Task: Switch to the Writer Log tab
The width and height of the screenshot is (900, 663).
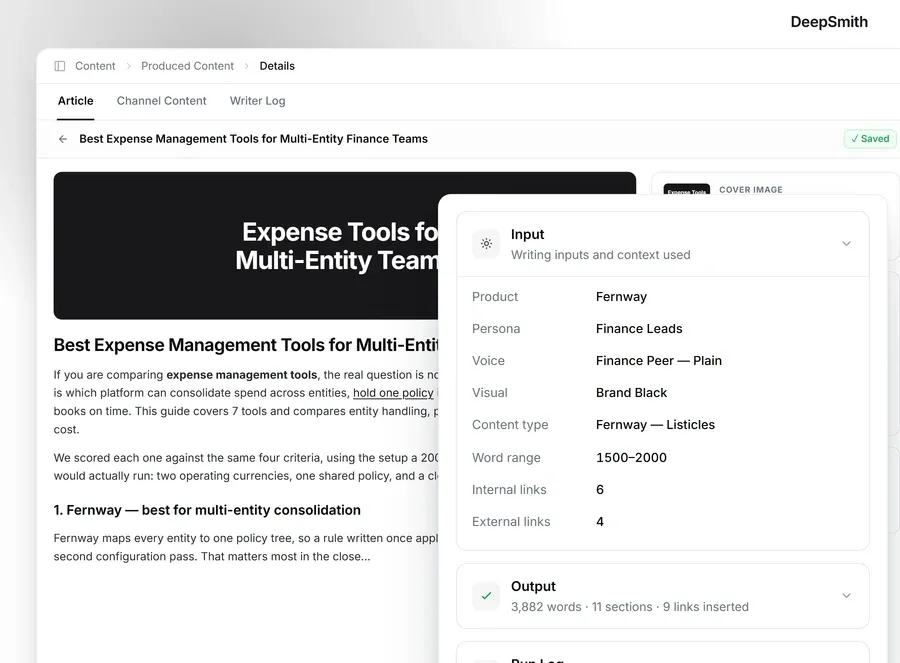Action: click(x=257, y=101)
